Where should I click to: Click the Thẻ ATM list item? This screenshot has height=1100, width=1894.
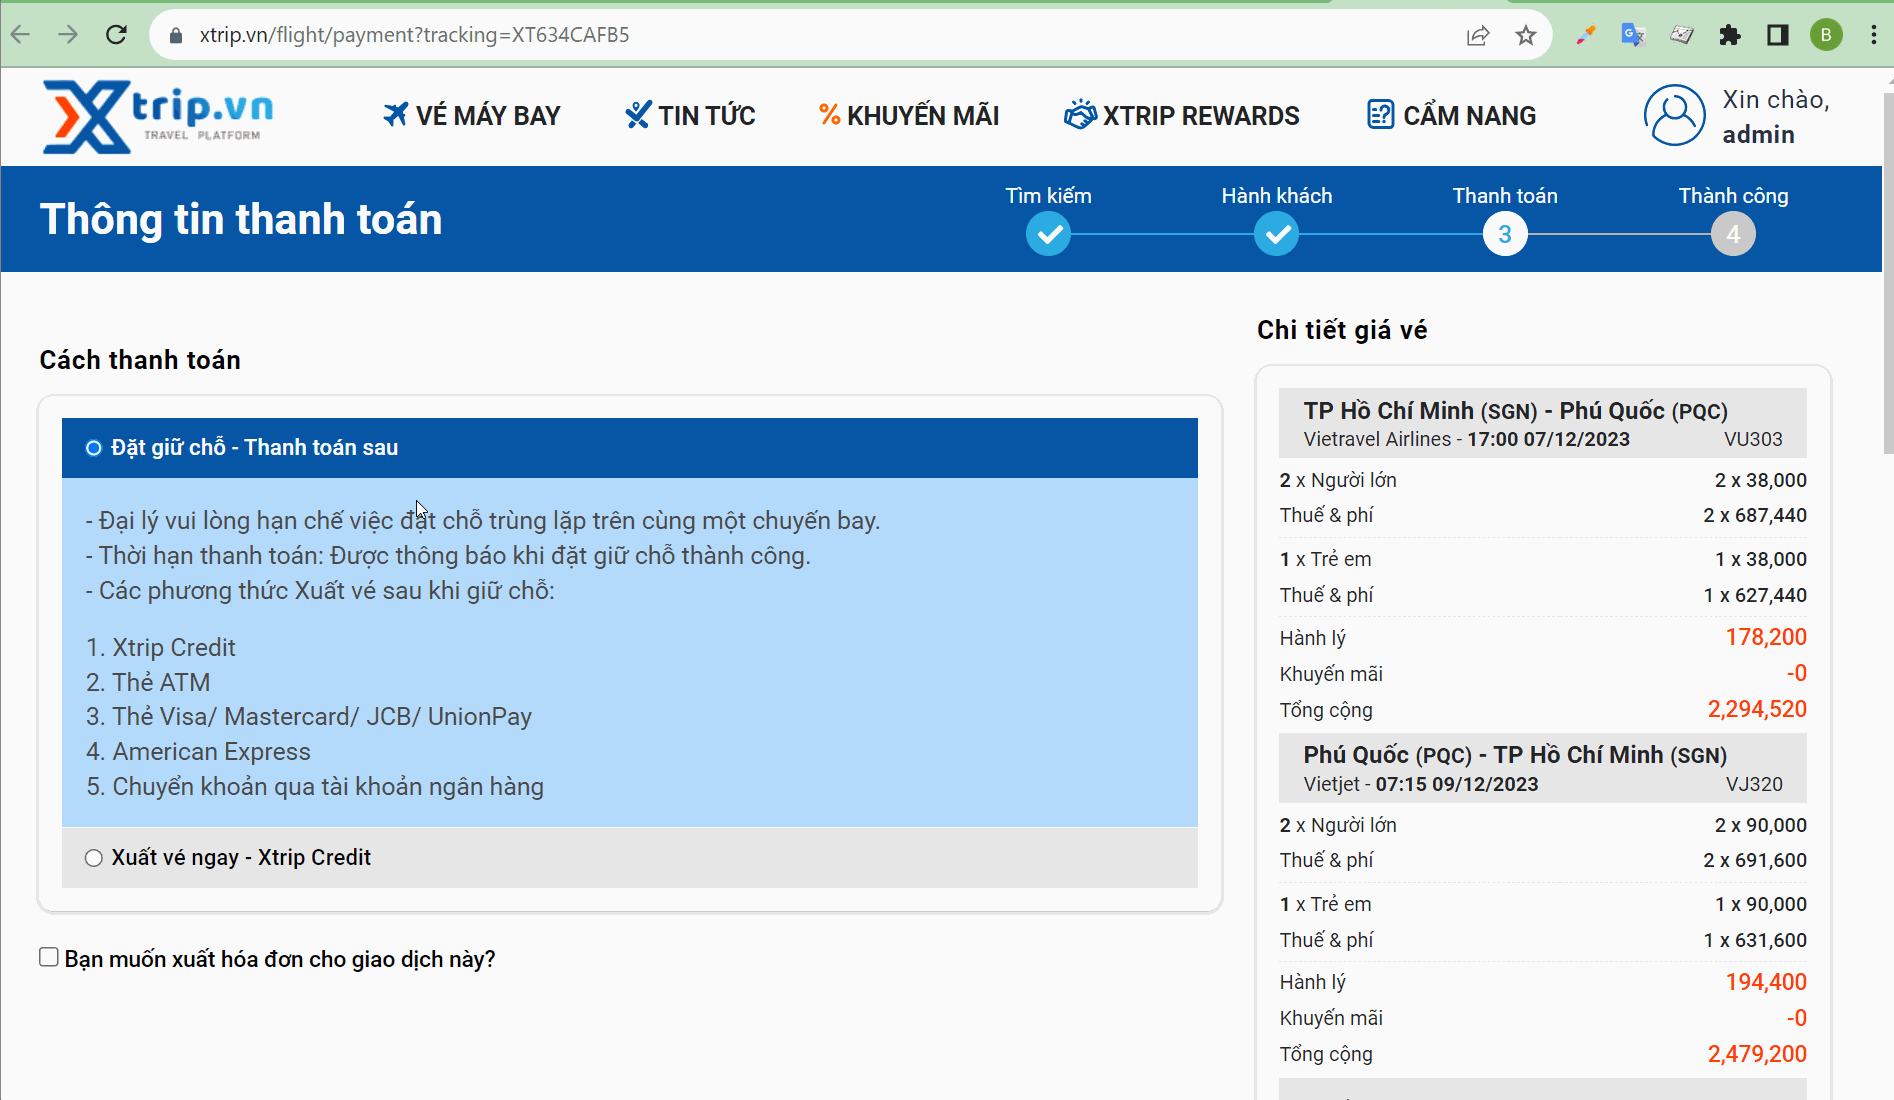(148, 682)
